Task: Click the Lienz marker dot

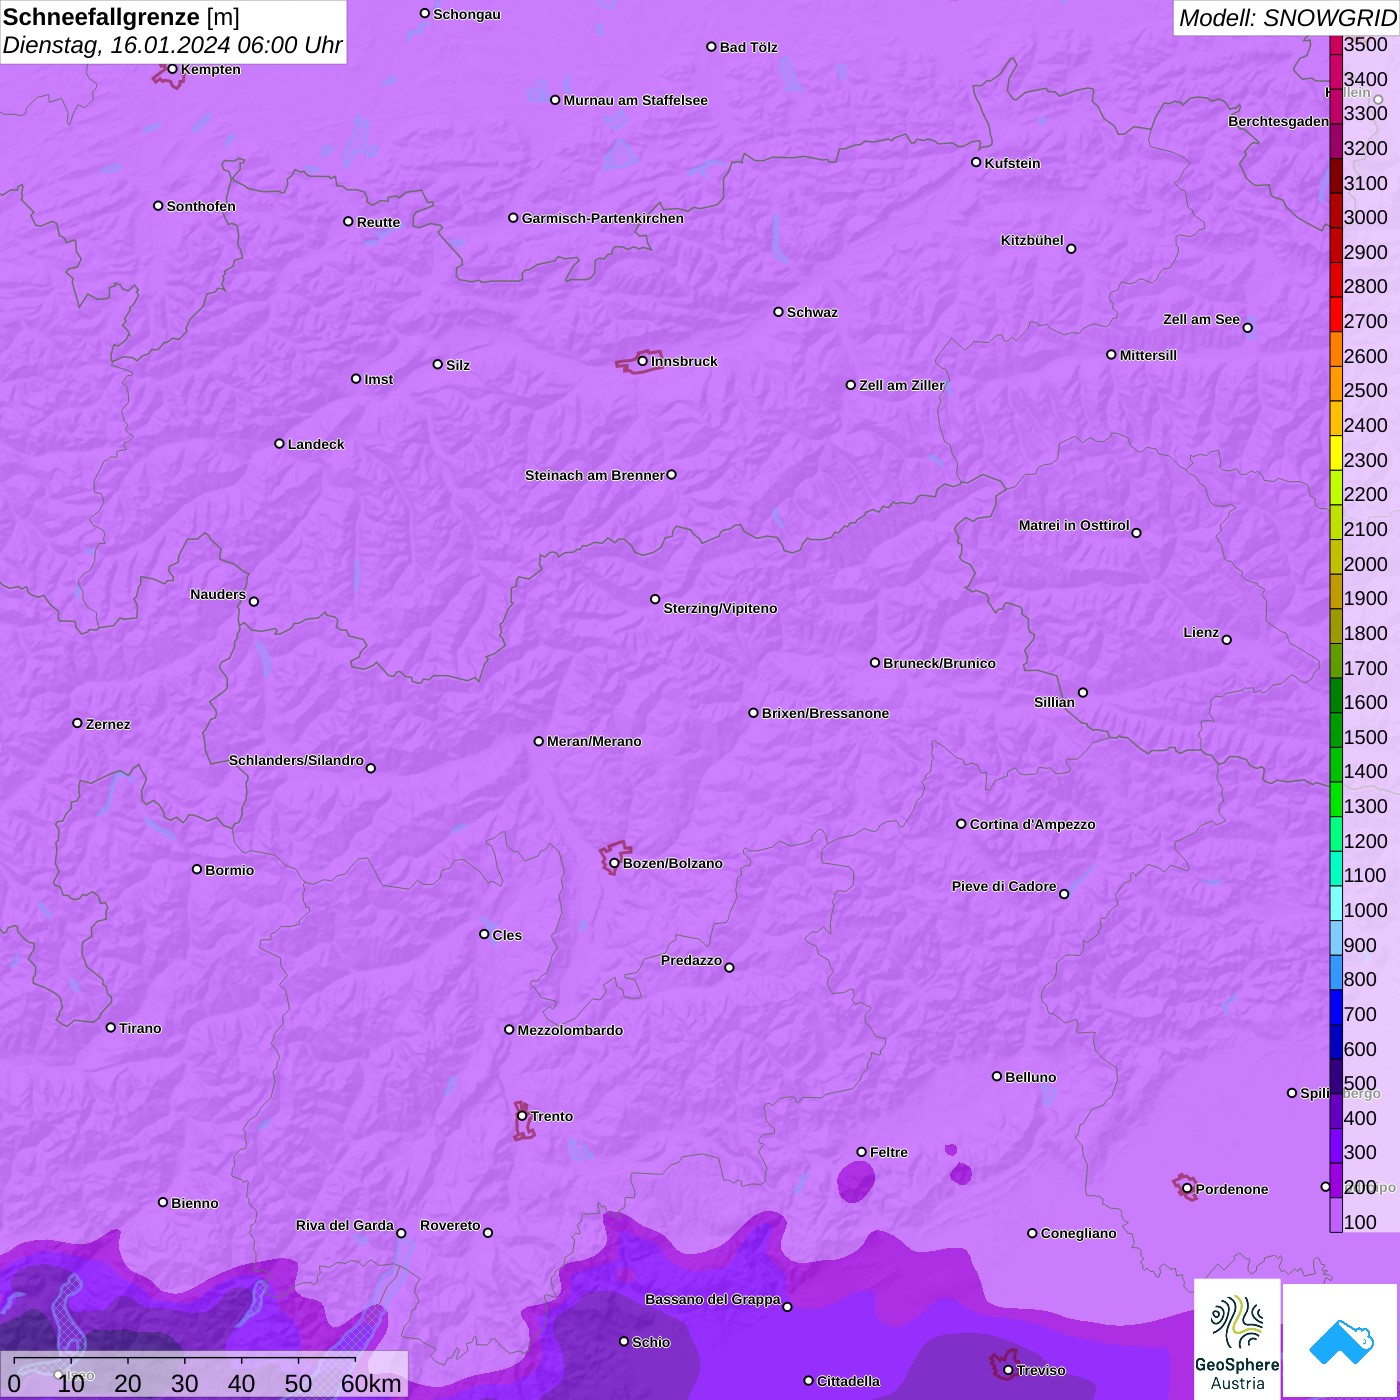Action: pyautogui.click(x=1227, y=640)
